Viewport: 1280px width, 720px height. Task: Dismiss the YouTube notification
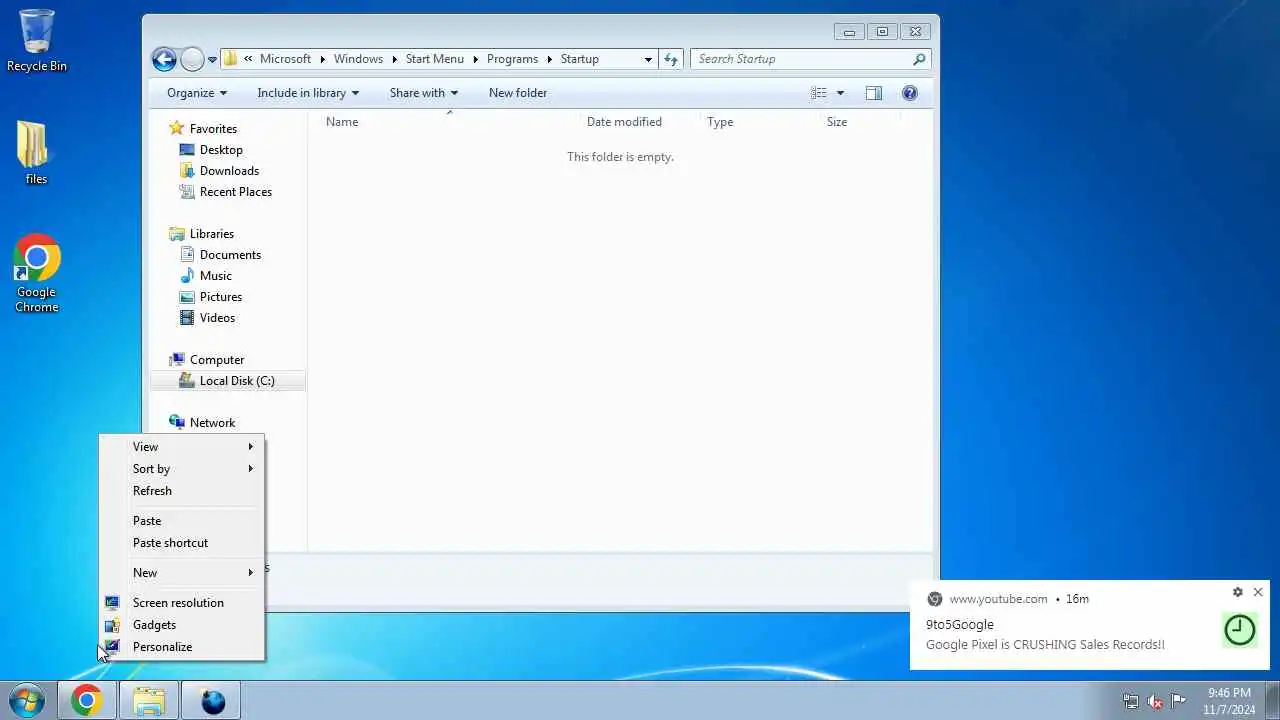[1258, 593]
